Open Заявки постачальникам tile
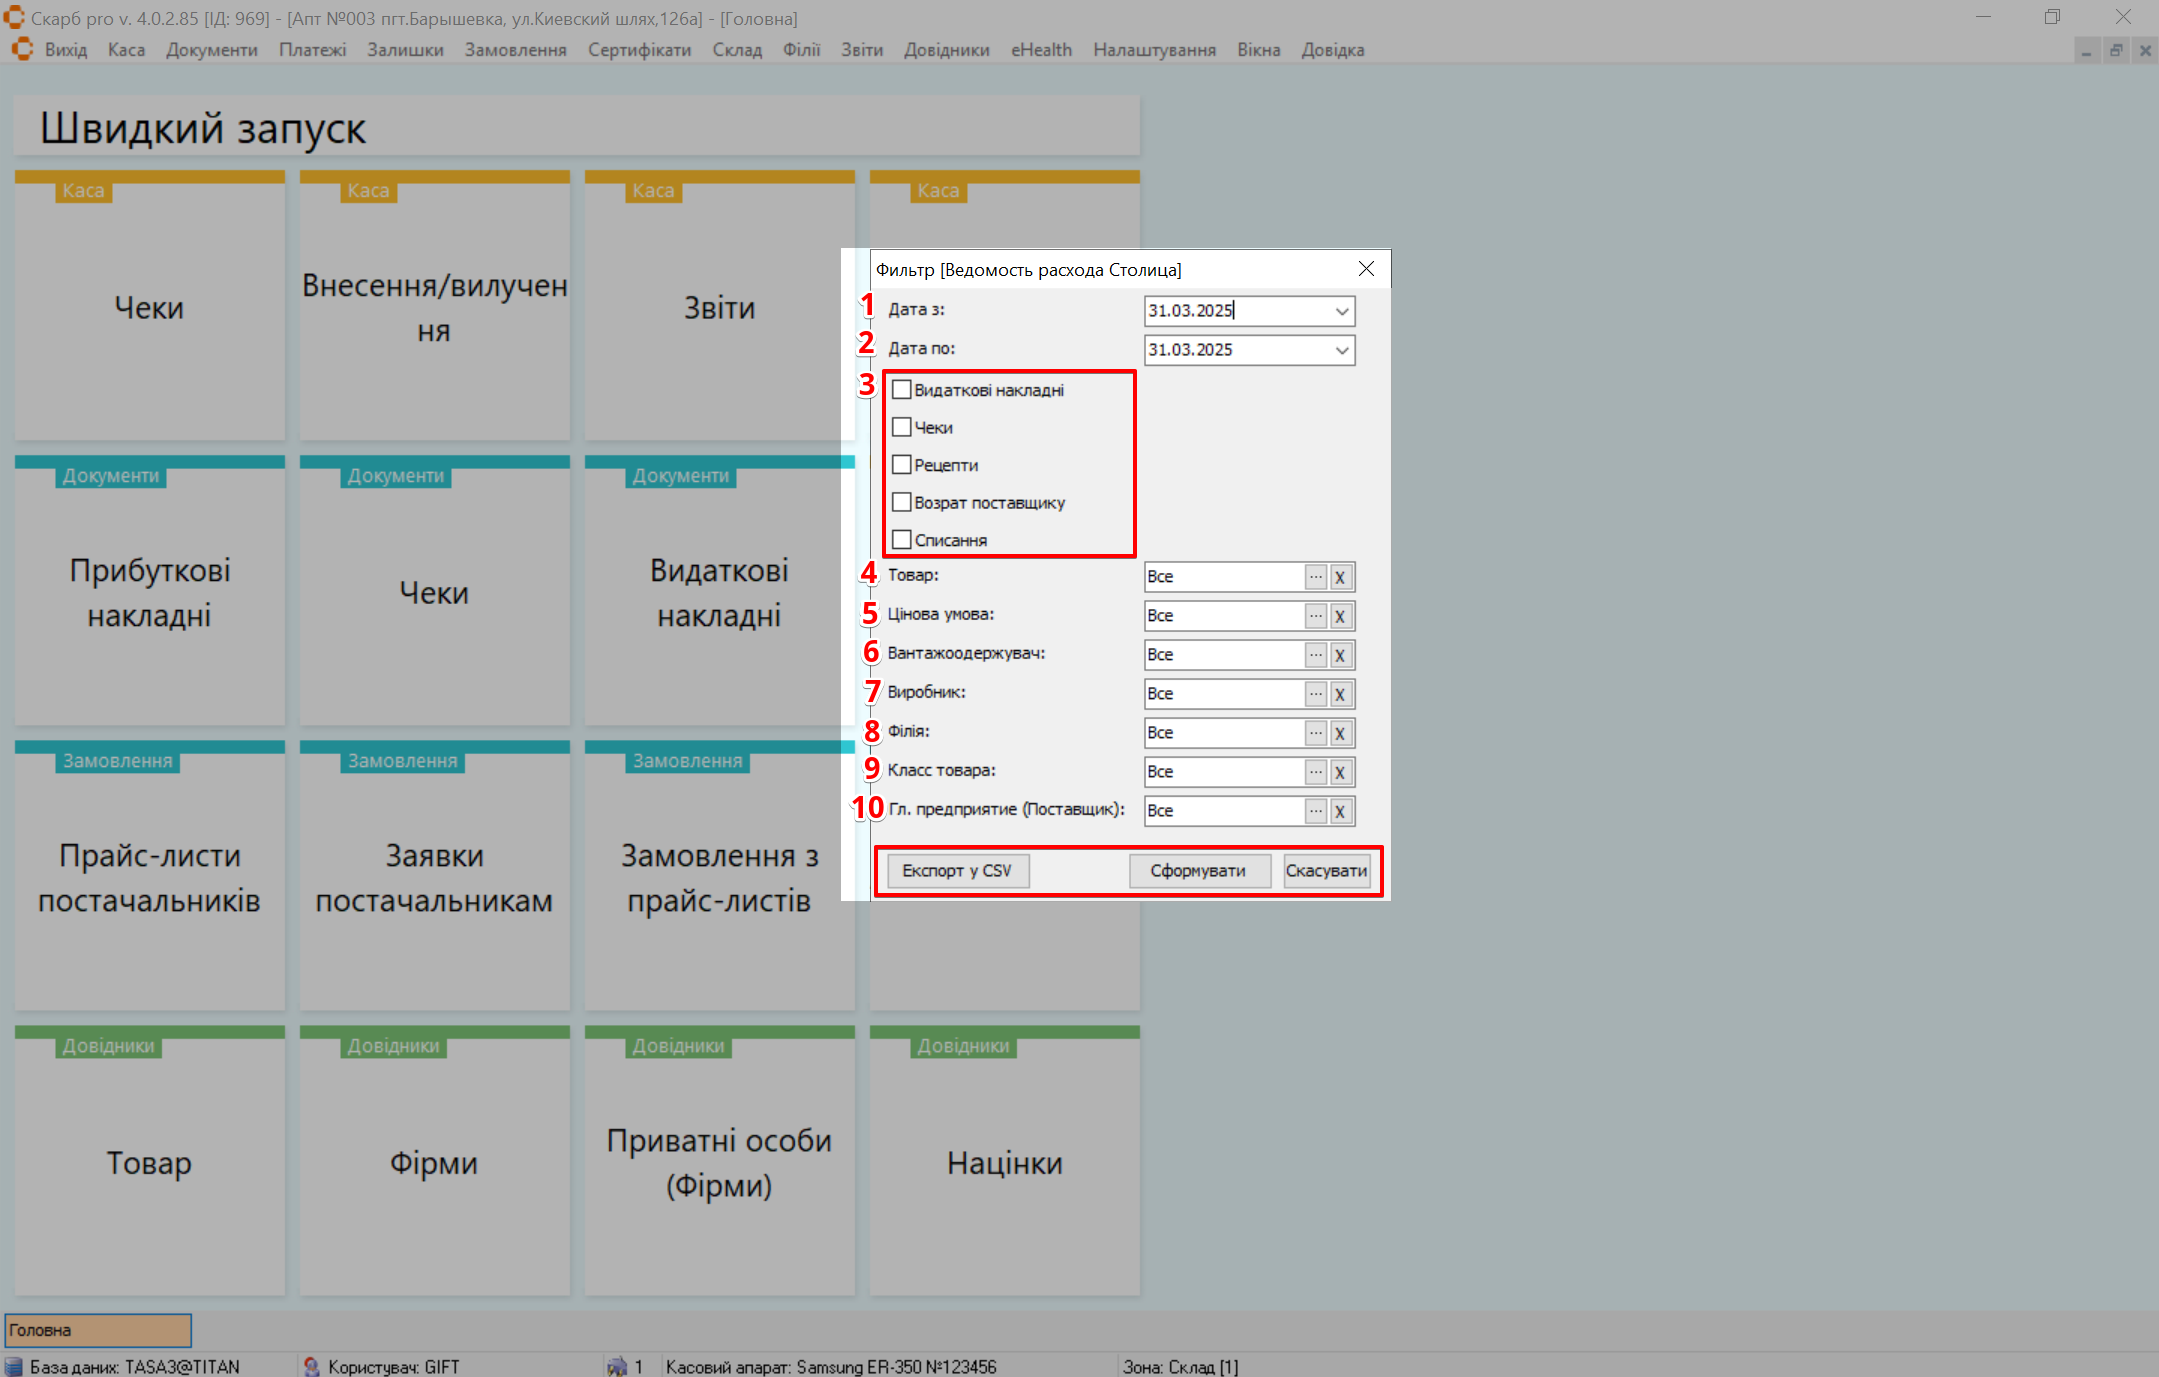Image resolution: width=2159 pixels, height=1377 pixels. [x=435, y=876]
